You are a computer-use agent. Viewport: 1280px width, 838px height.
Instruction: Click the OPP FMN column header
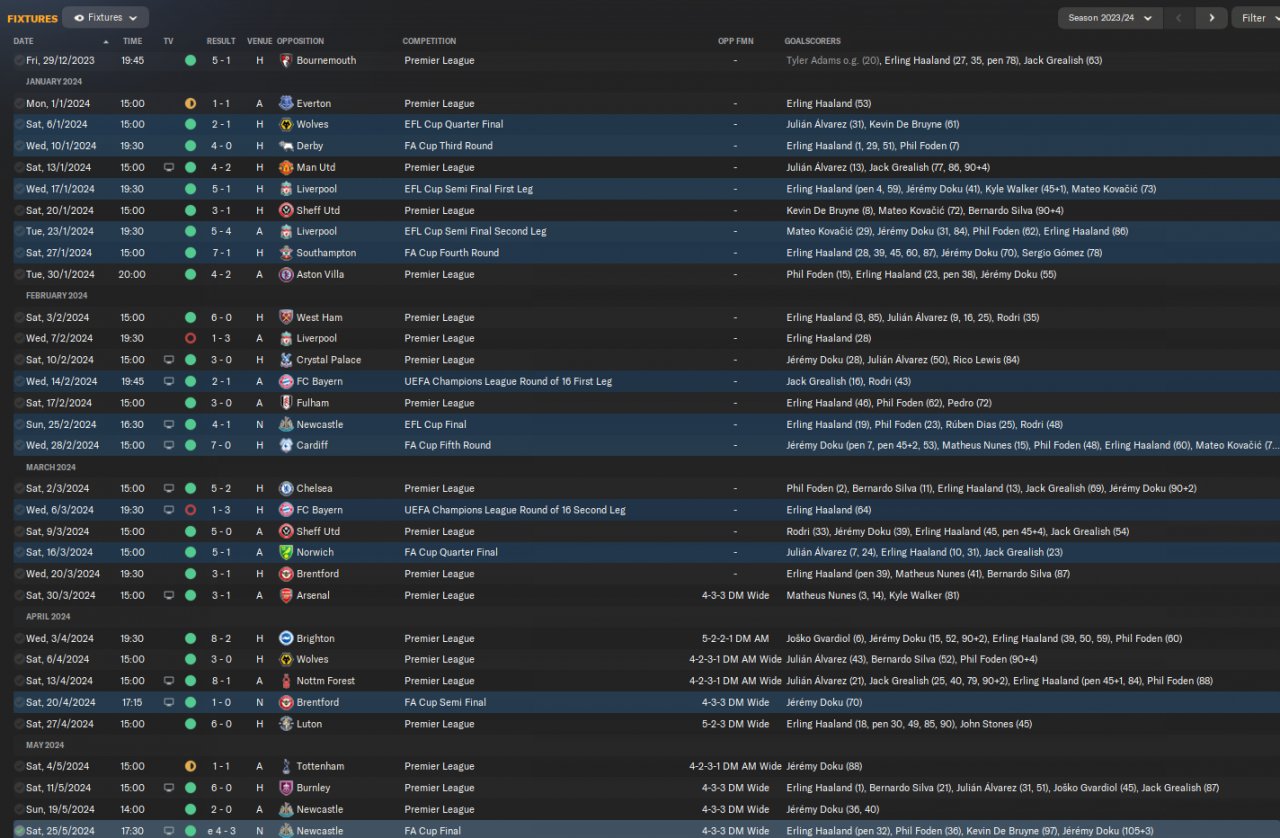(735, 42)
